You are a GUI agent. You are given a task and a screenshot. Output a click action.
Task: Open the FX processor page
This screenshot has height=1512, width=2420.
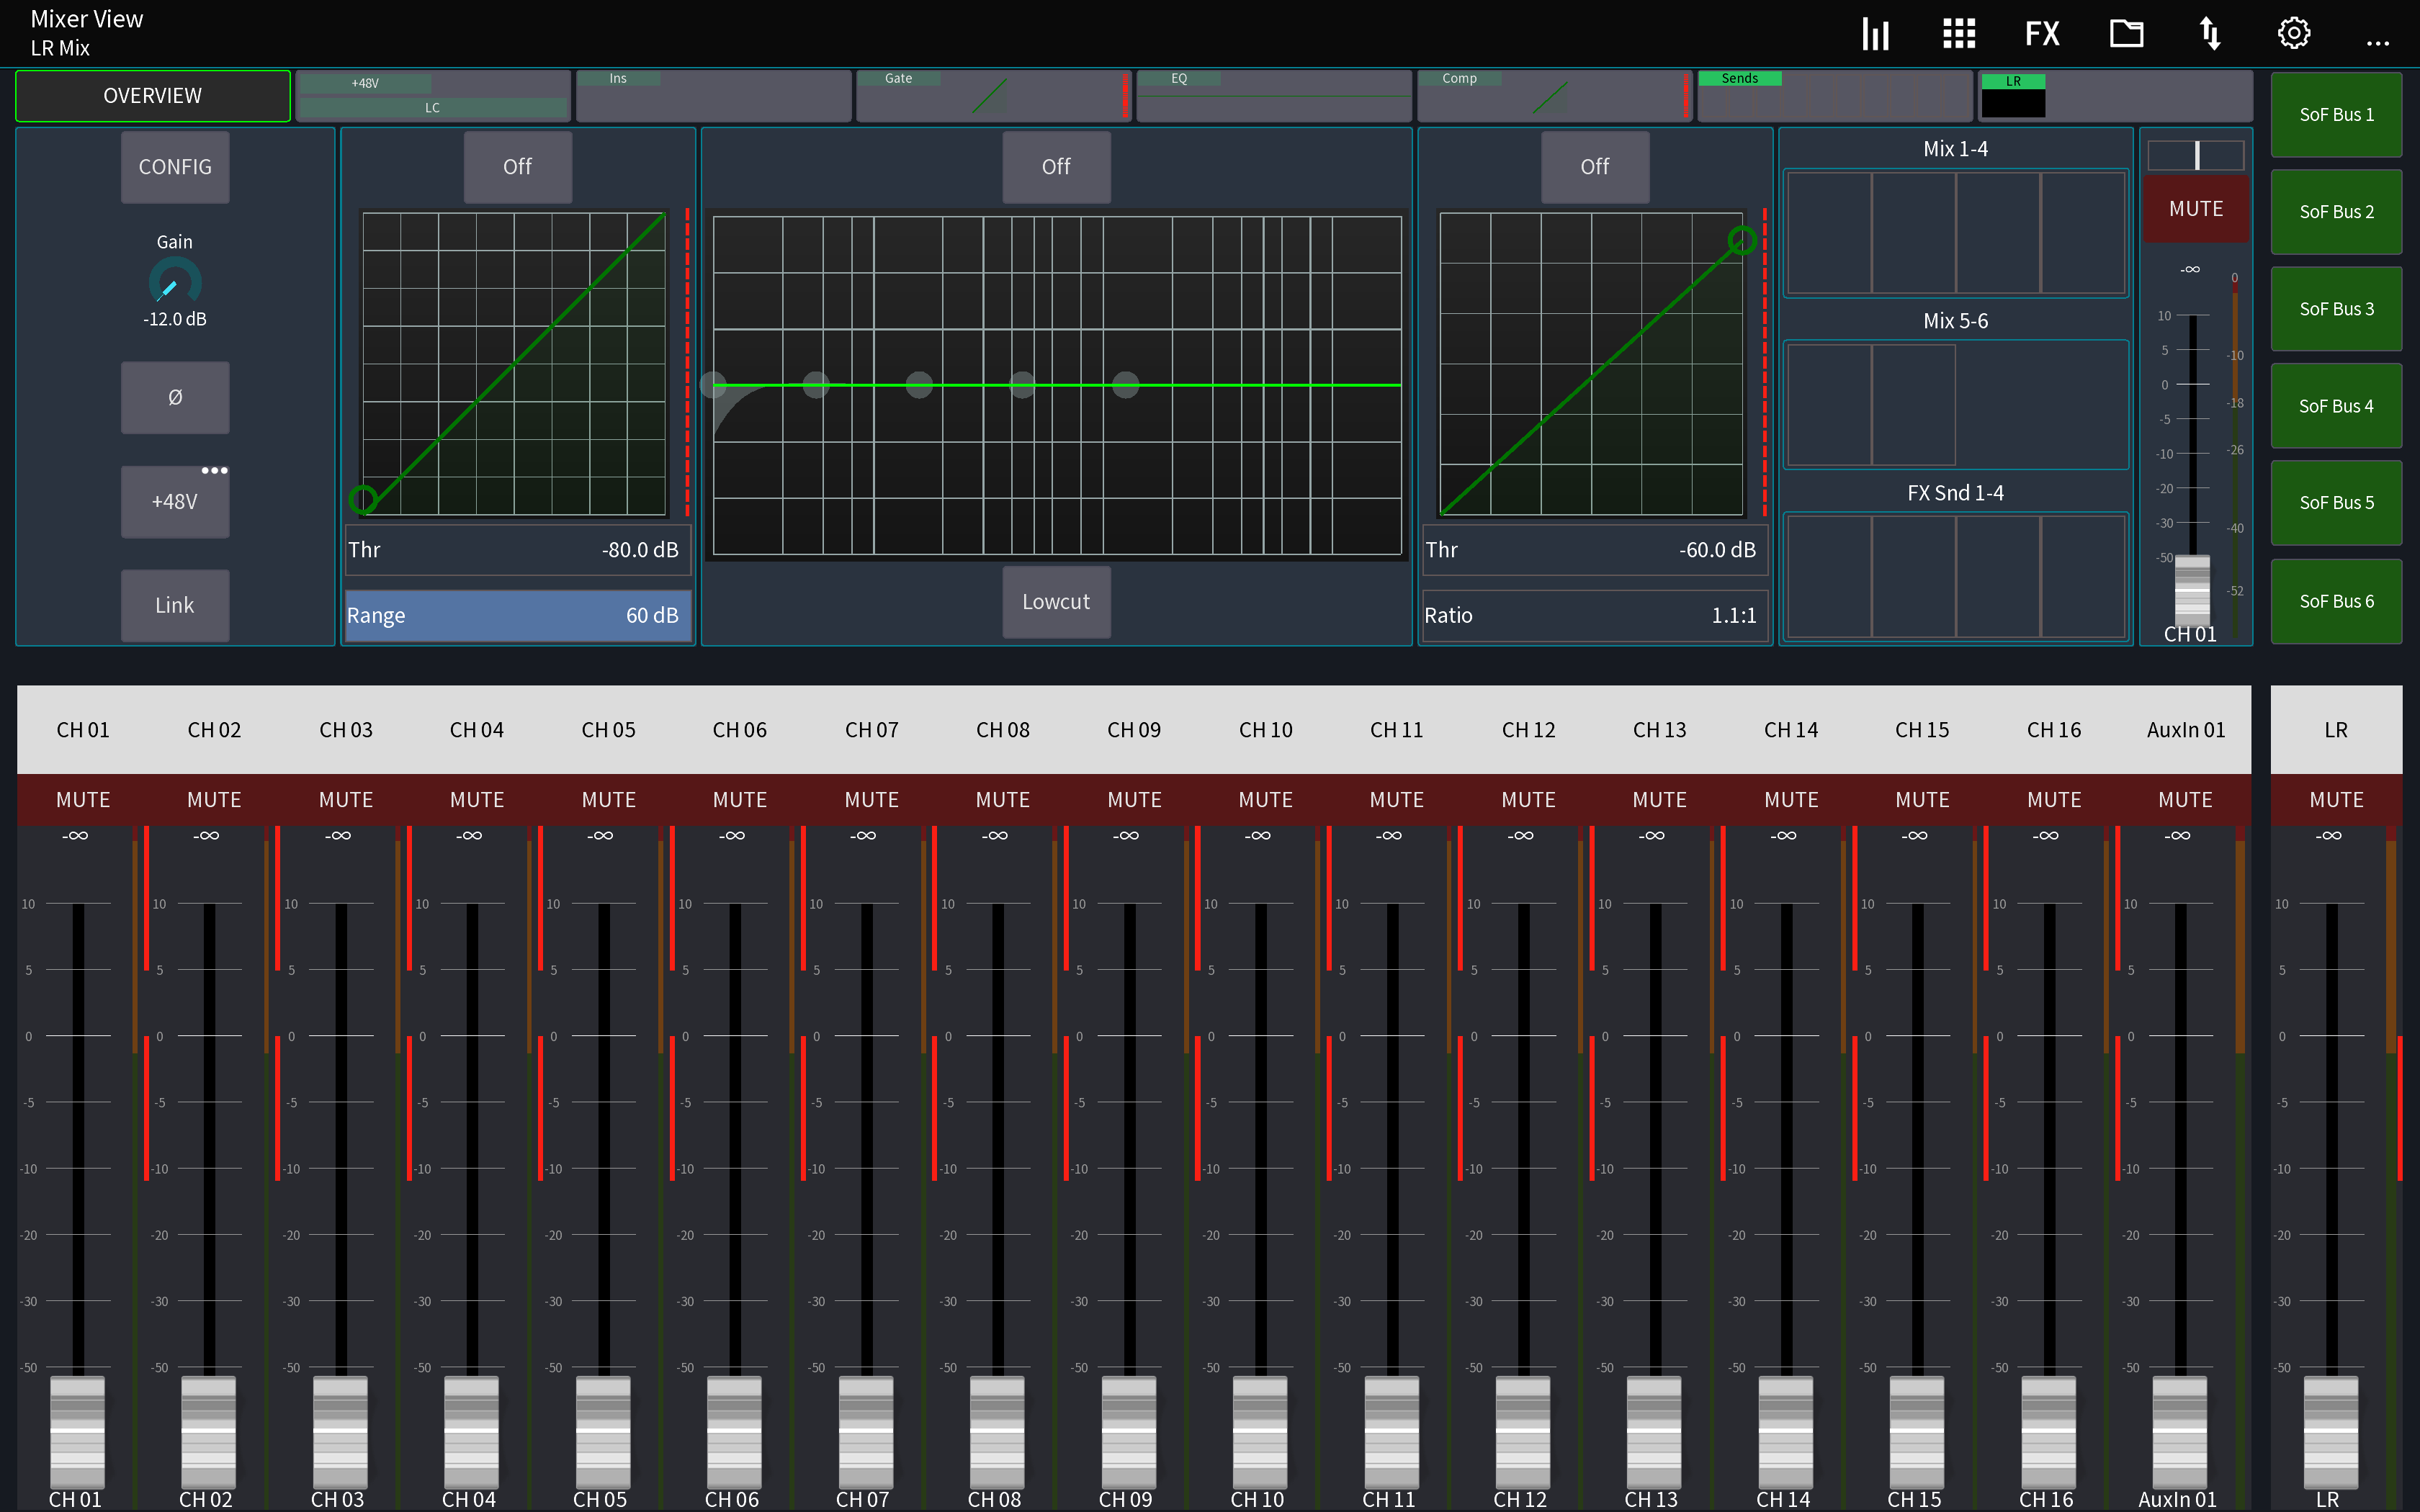click(2041, 33)
